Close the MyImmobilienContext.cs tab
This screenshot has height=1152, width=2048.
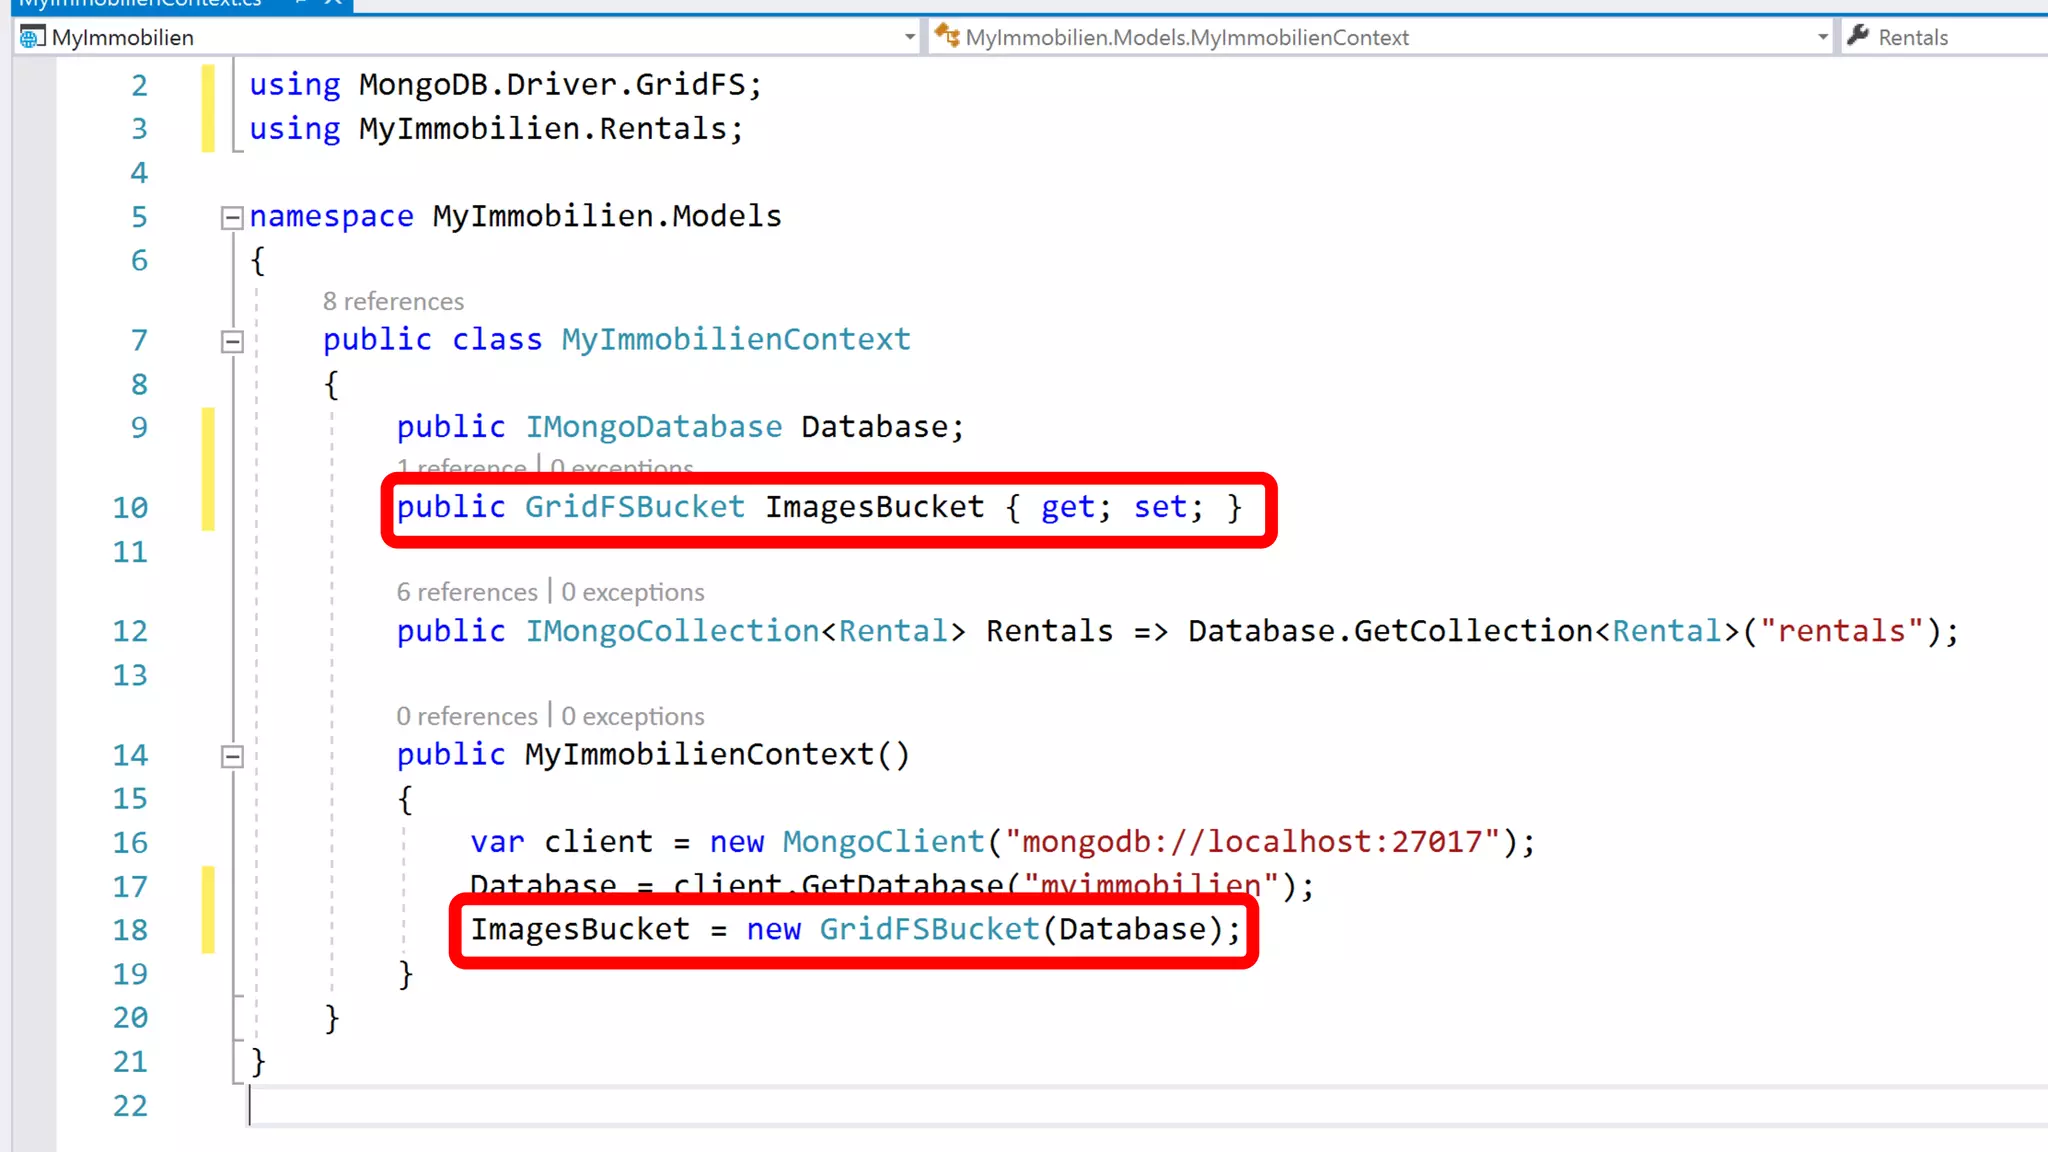pos(333,3)
